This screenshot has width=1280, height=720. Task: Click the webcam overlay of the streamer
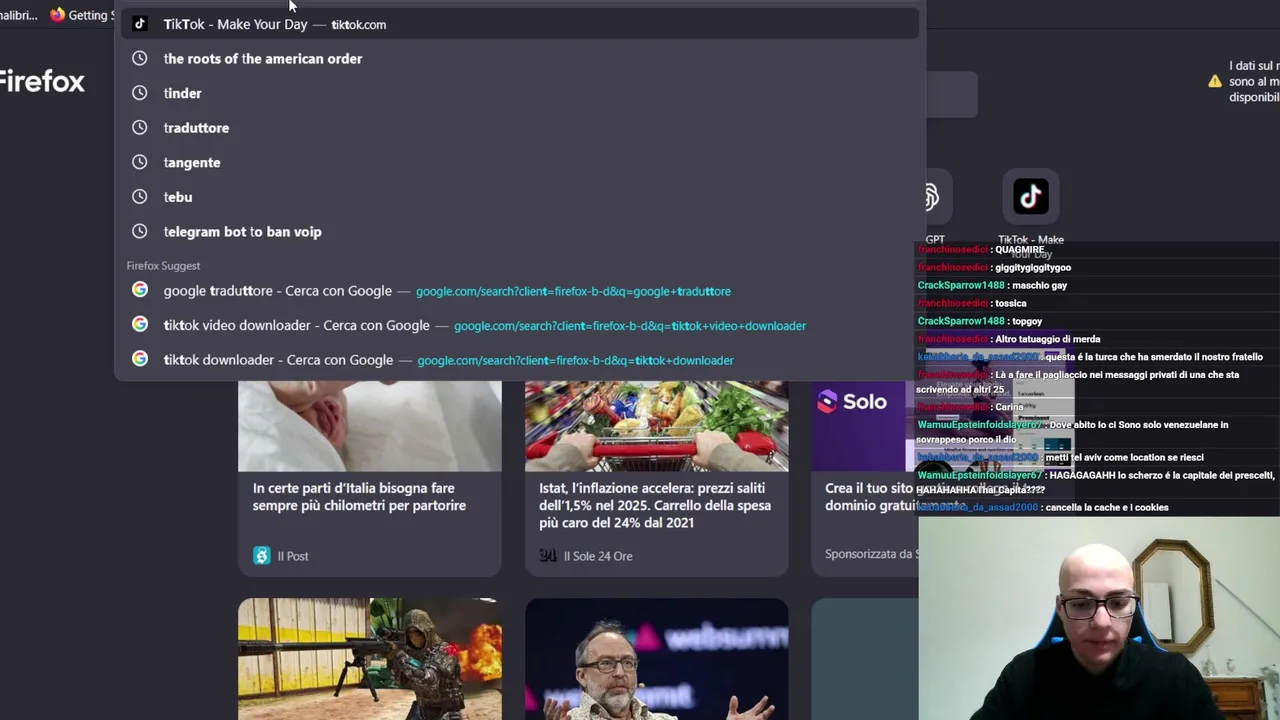click(x=1099, y=617)
